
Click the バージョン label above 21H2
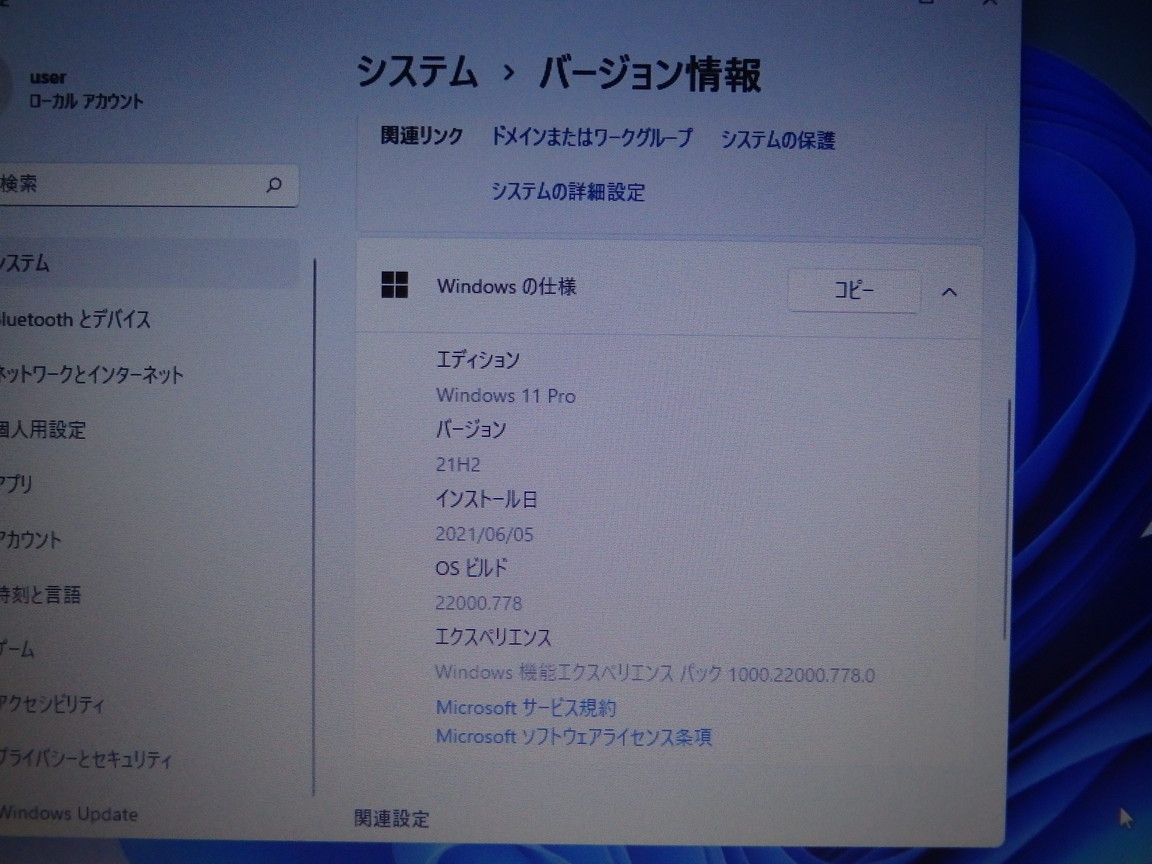tap(471, 429)
